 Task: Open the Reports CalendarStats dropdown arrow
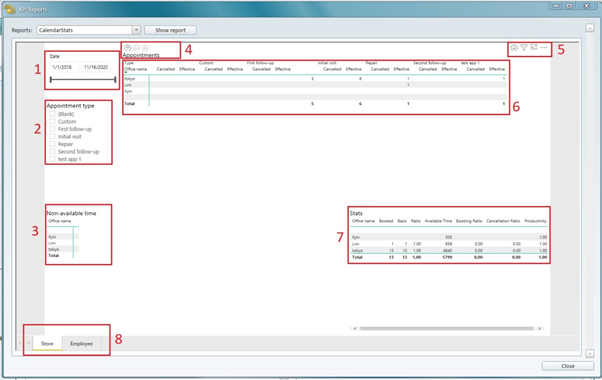[136, 30]
